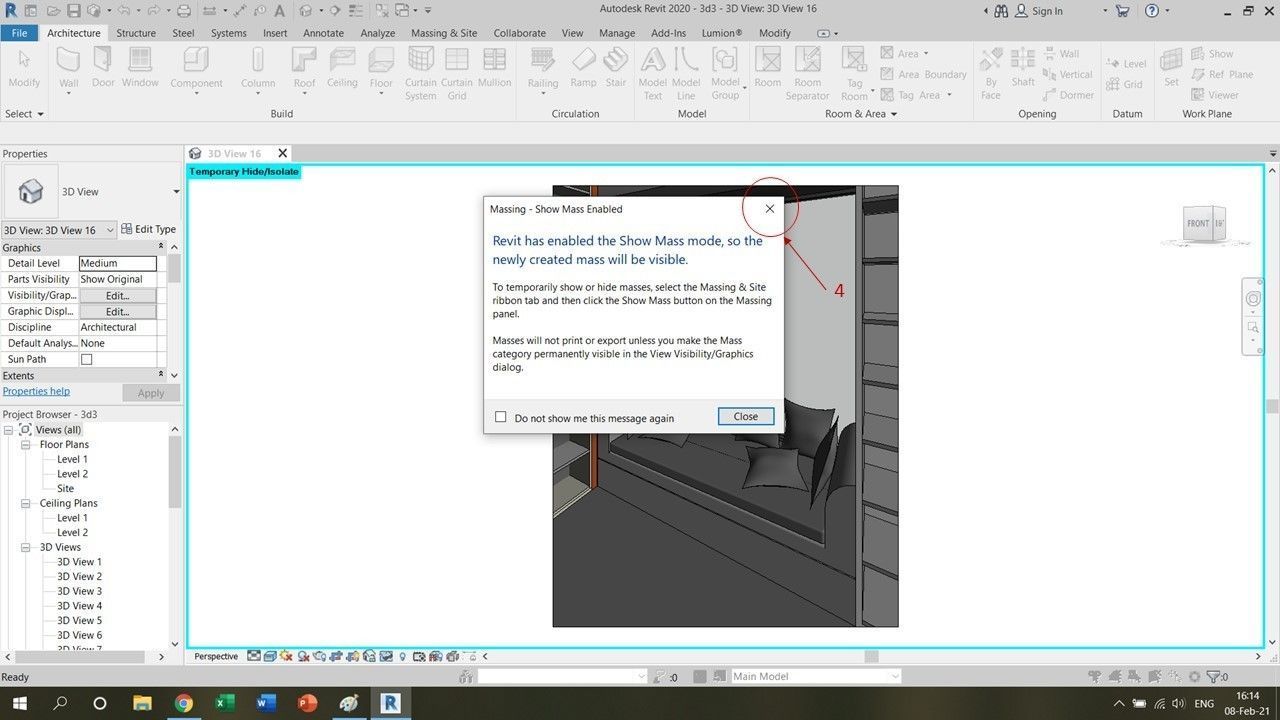This screenshot has height=720, width=1280.
Task: Click Edit Type in Properties panel
Action: 149,230
